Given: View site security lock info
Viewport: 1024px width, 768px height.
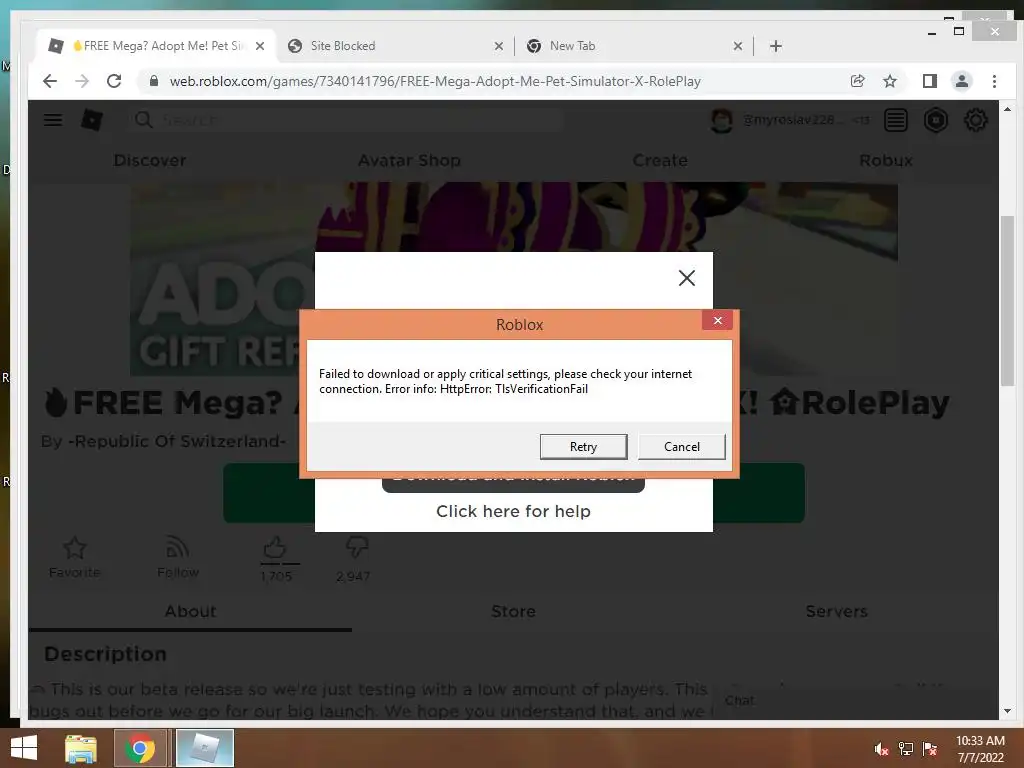Looking at the screenshot, I should (154, 81).
